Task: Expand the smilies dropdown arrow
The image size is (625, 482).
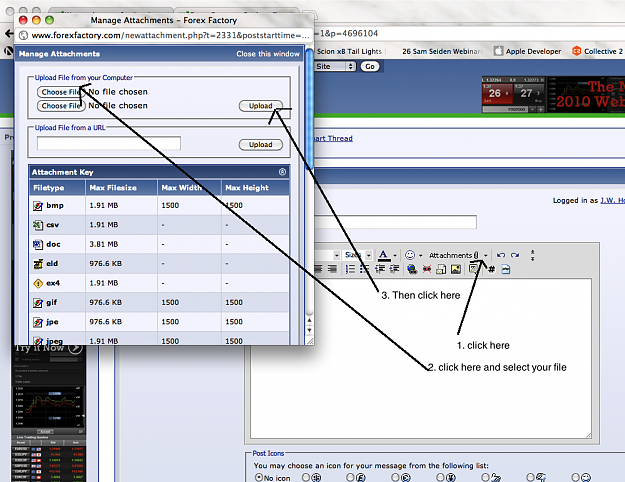Action: [x=421, y=256]
